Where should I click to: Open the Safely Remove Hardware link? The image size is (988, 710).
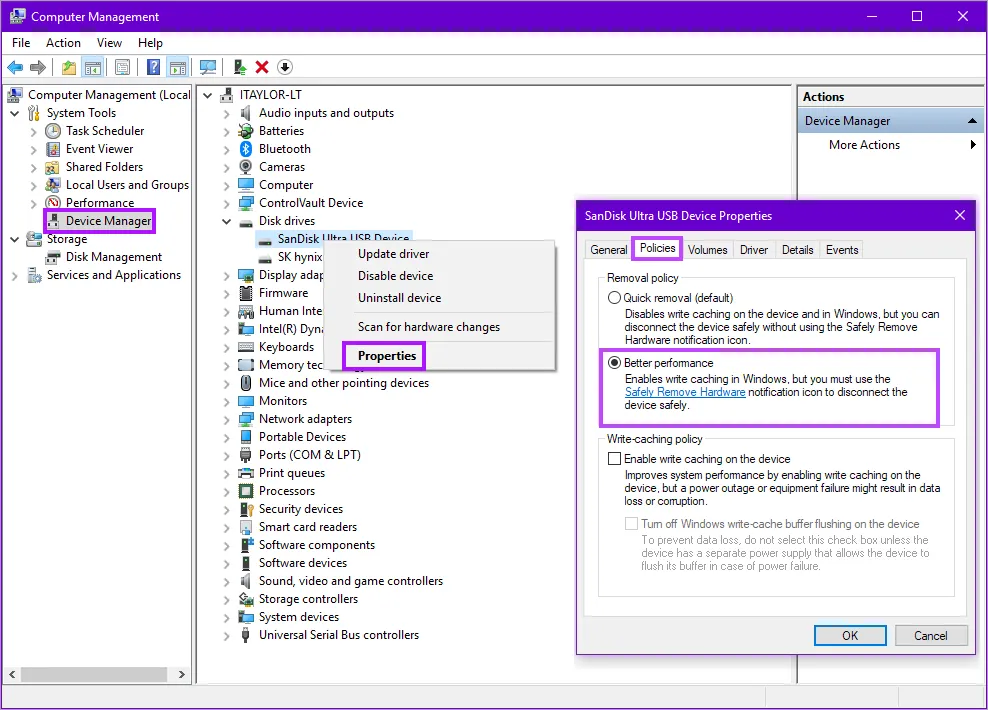point(685,392)
